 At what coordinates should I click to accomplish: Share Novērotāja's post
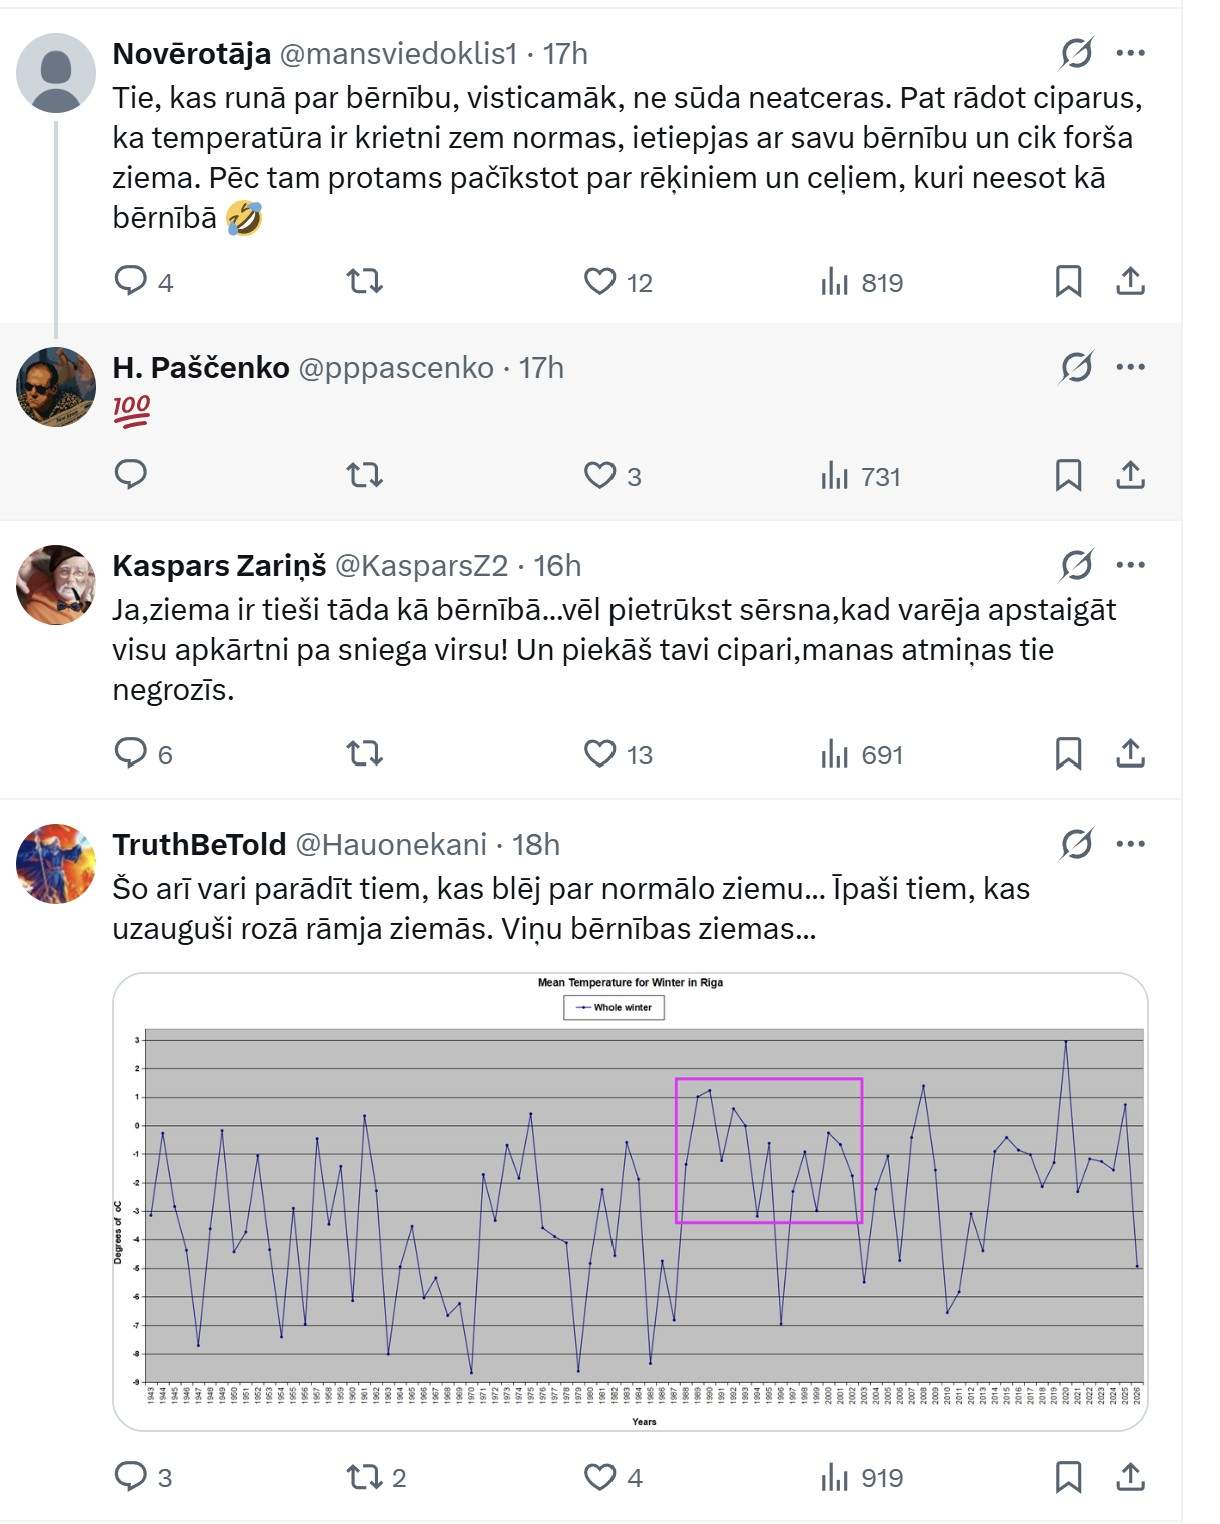click(x=1130, y=281)
